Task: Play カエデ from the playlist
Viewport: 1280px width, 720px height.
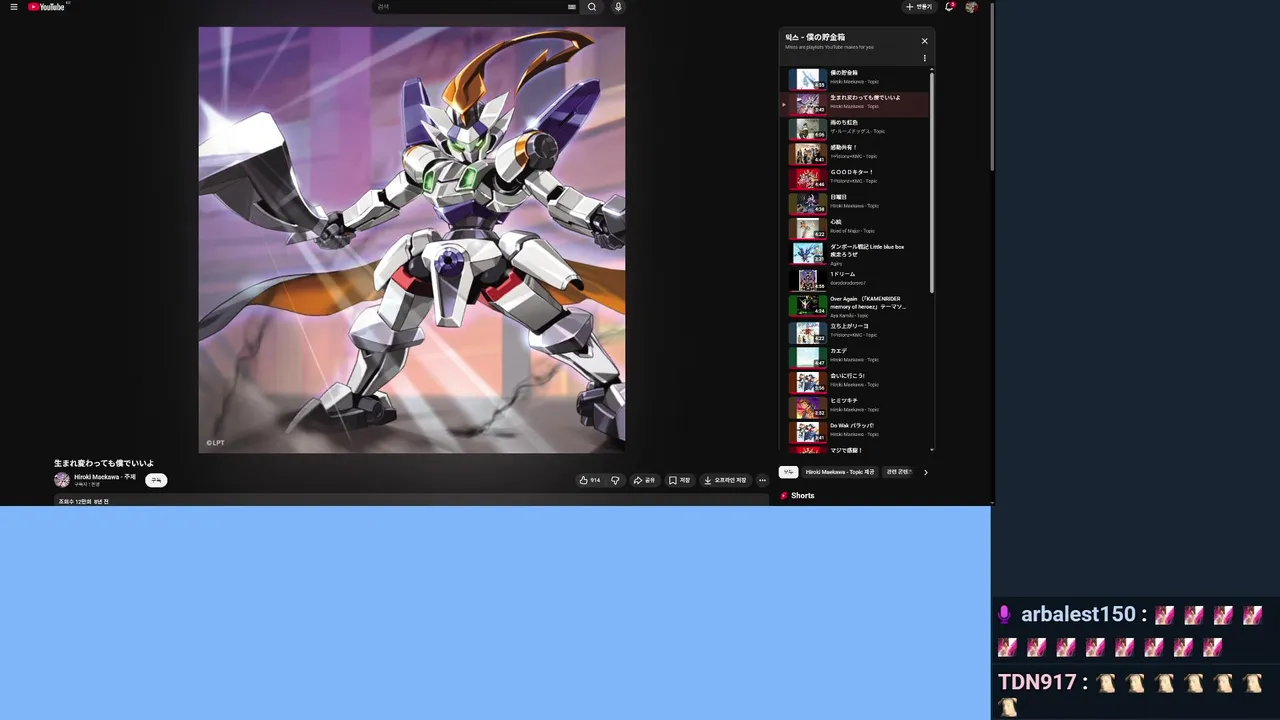Action: click(x=855, y=356)
